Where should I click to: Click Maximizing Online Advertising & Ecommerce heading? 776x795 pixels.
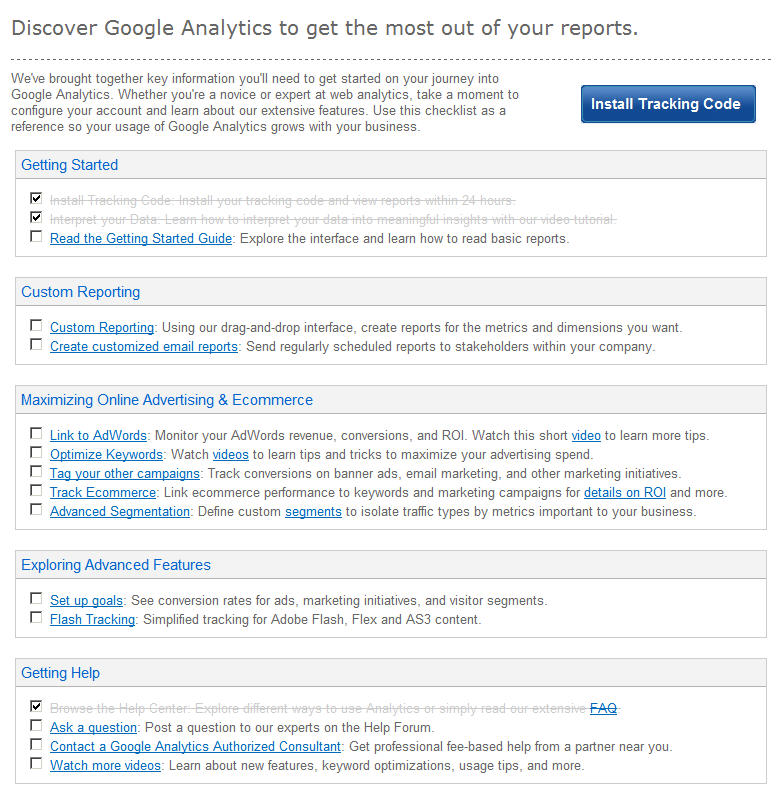167,400
